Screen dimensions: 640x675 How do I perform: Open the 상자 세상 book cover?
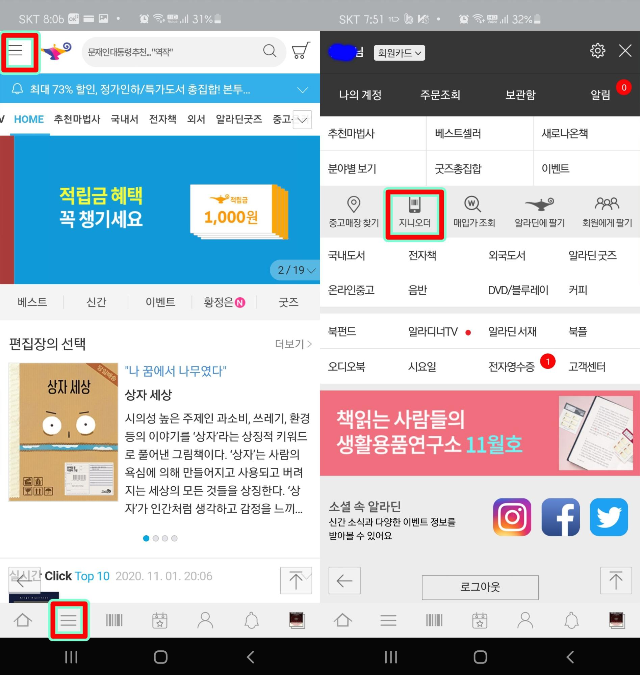(x=63, y=432)
